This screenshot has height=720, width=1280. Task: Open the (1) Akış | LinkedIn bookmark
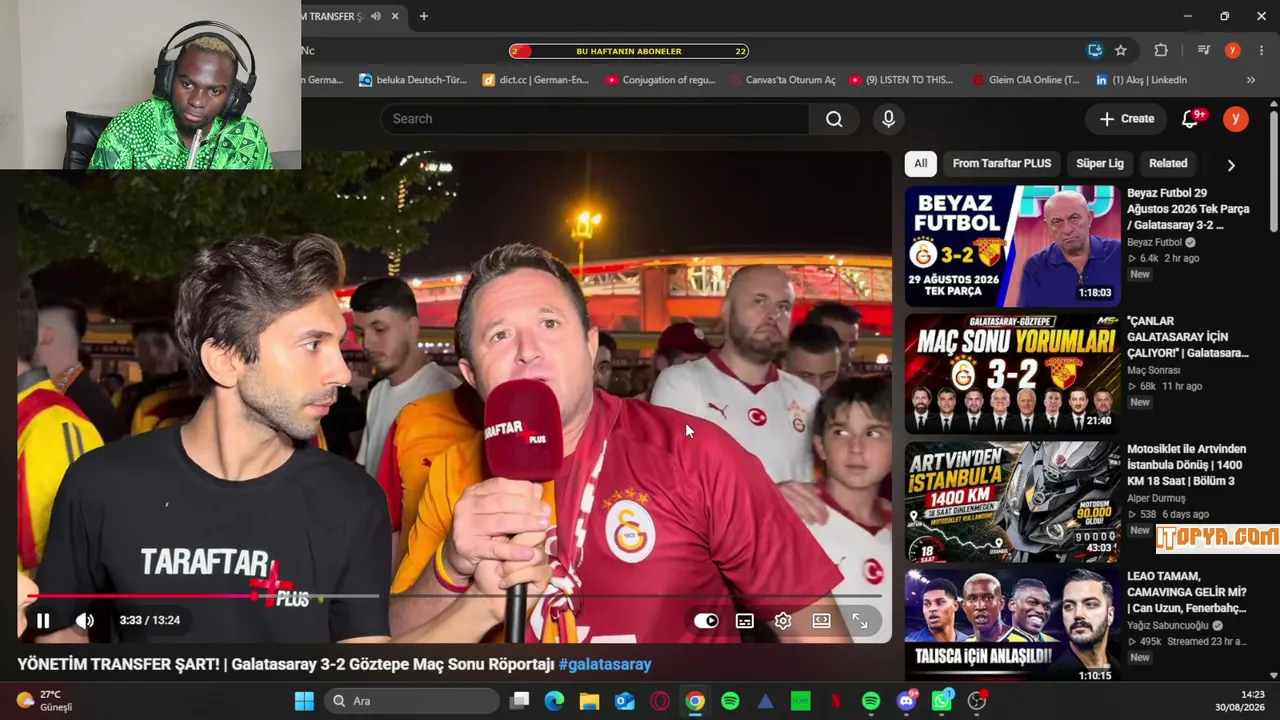[1141, 80]
